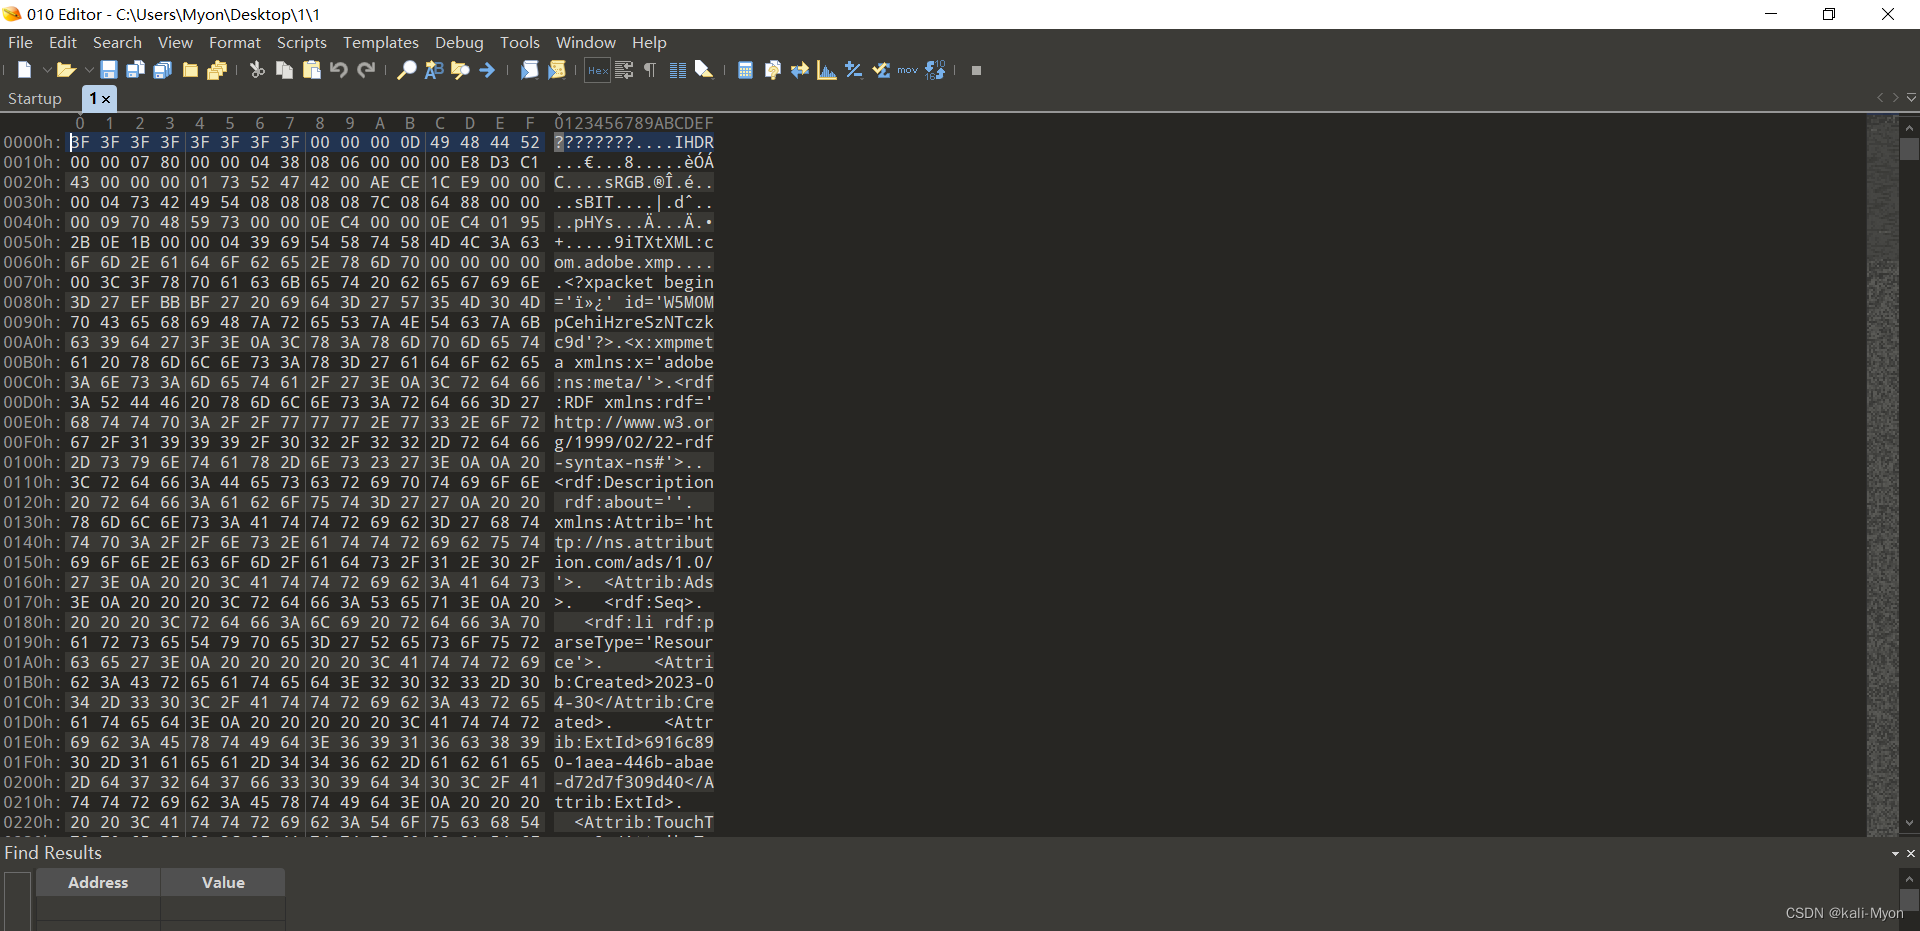View the file Histogram

(x=826, y=70)
